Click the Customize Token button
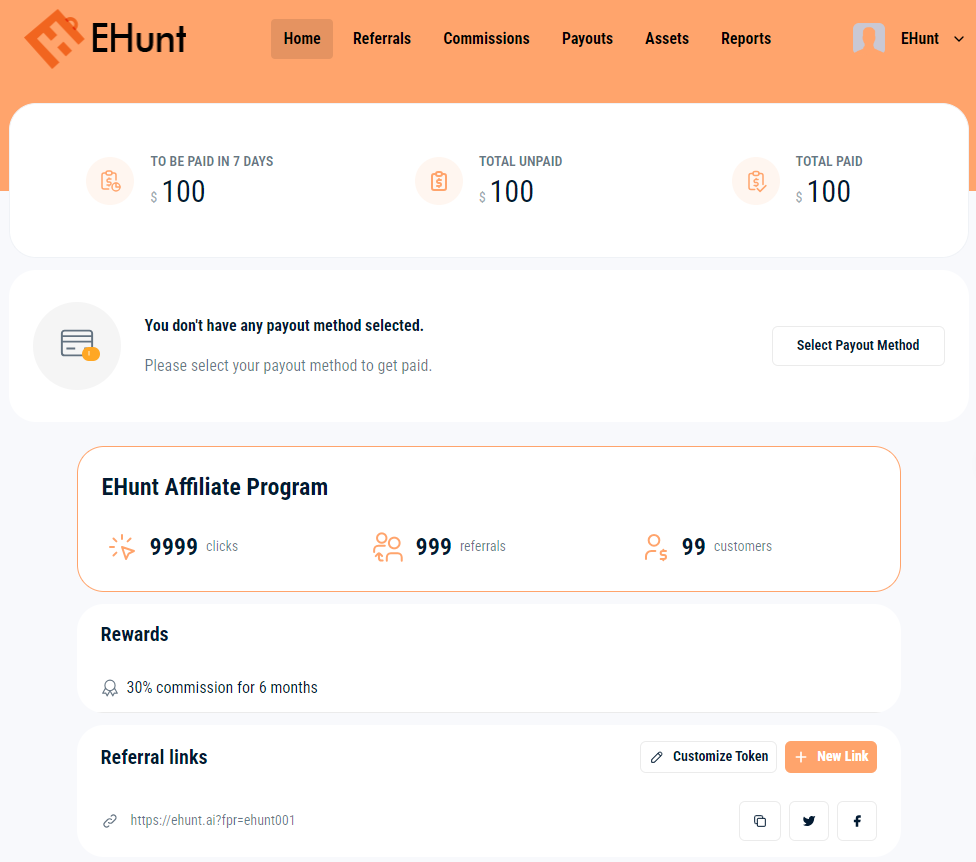This screenshot has width=976, height=862. (708, 757)
